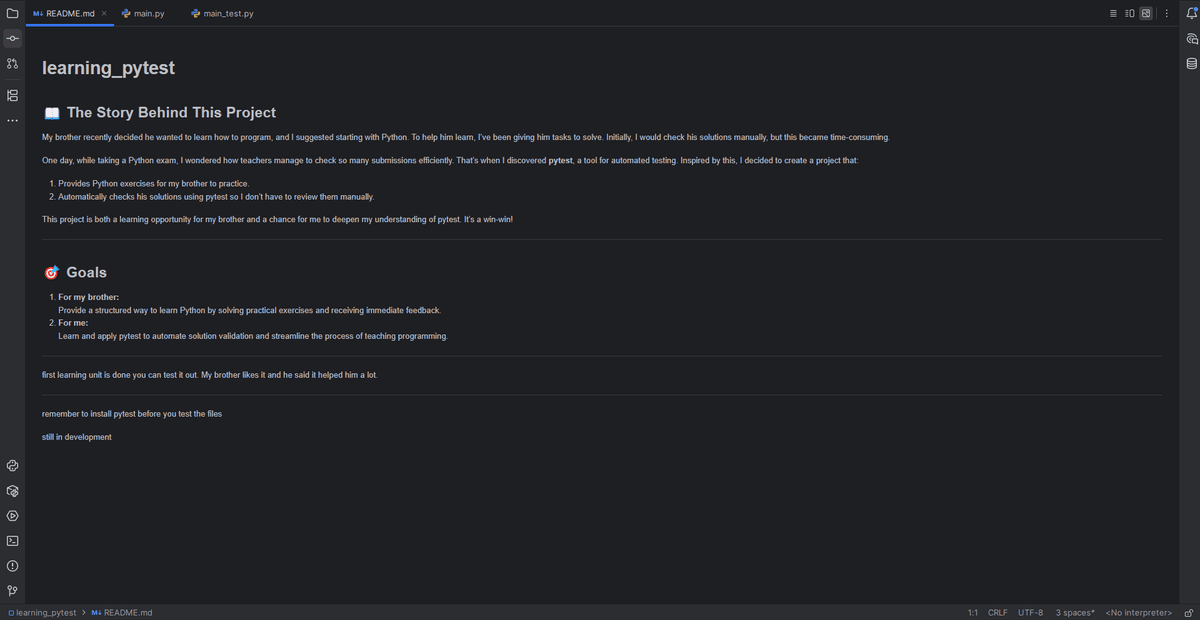The height and width of the screenshot is (620, 1200).
Task: Open the Git version control window
Action: (12, 591)
